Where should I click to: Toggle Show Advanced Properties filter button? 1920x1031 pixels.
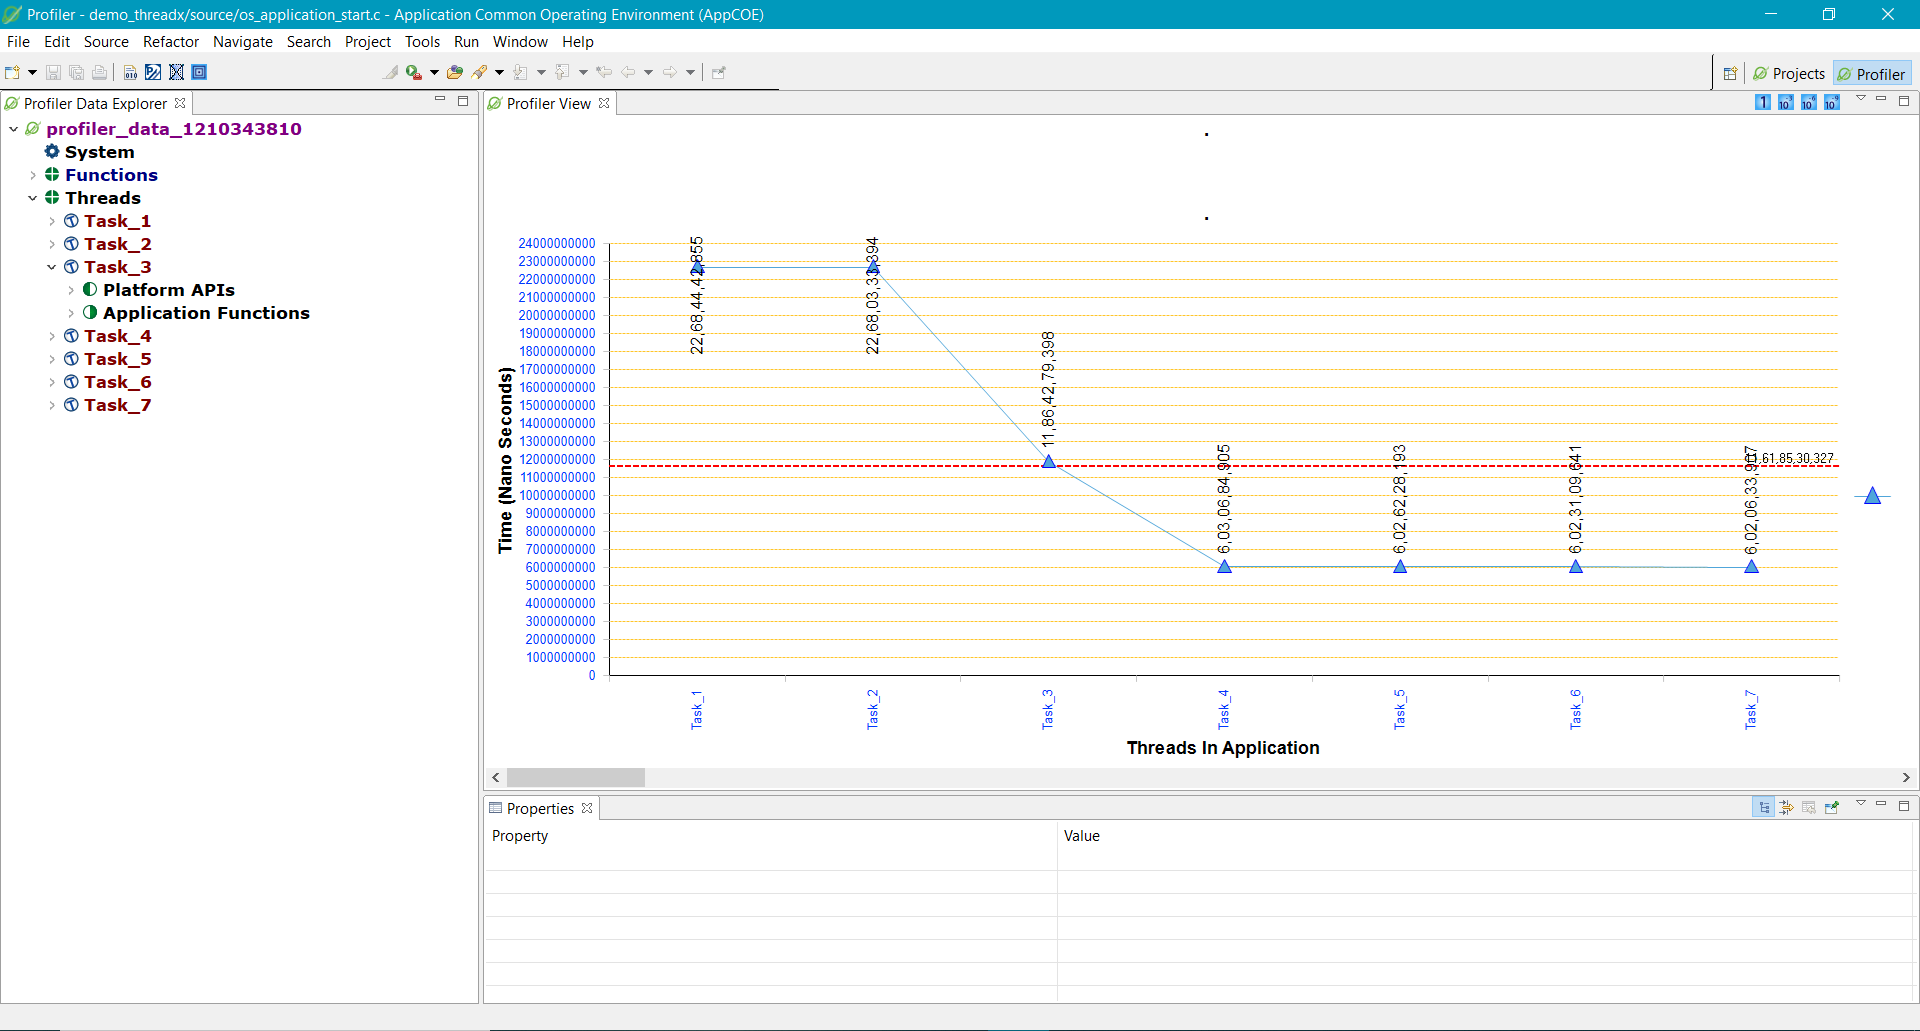click(1786, 808)
